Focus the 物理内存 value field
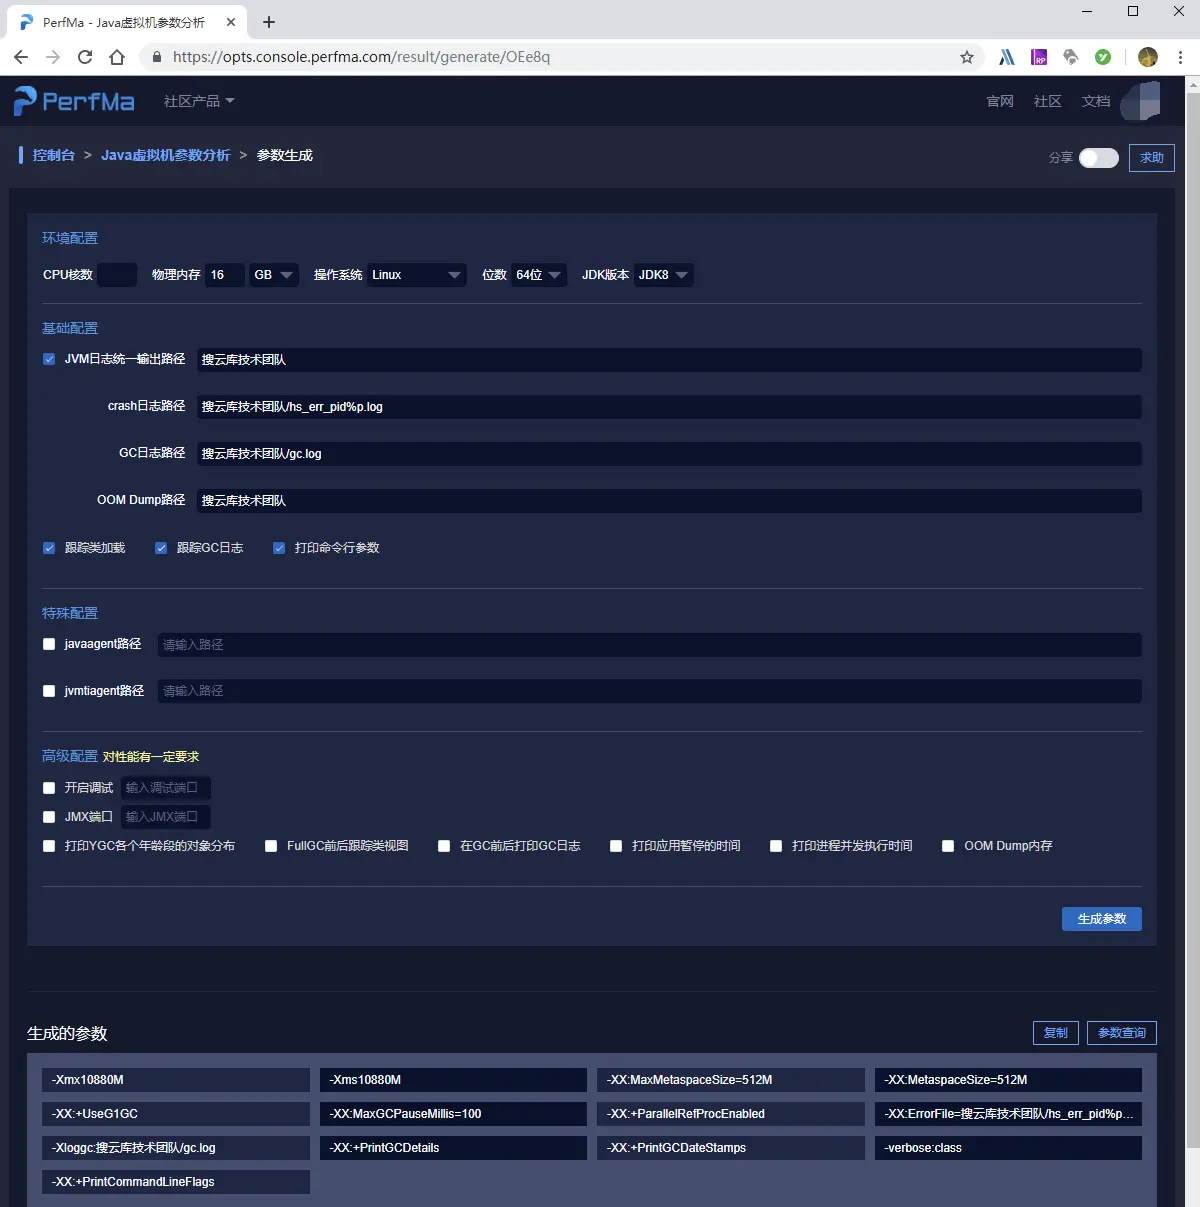 tap(225, 275)
